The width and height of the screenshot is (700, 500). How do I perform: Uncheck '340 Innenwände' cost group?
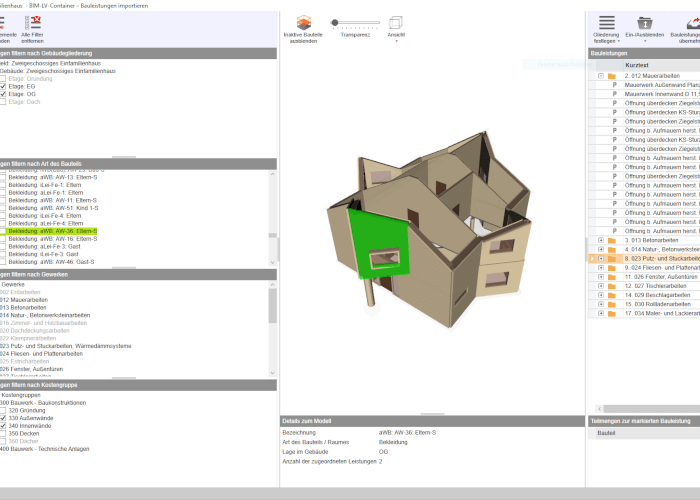coord(3,426)
